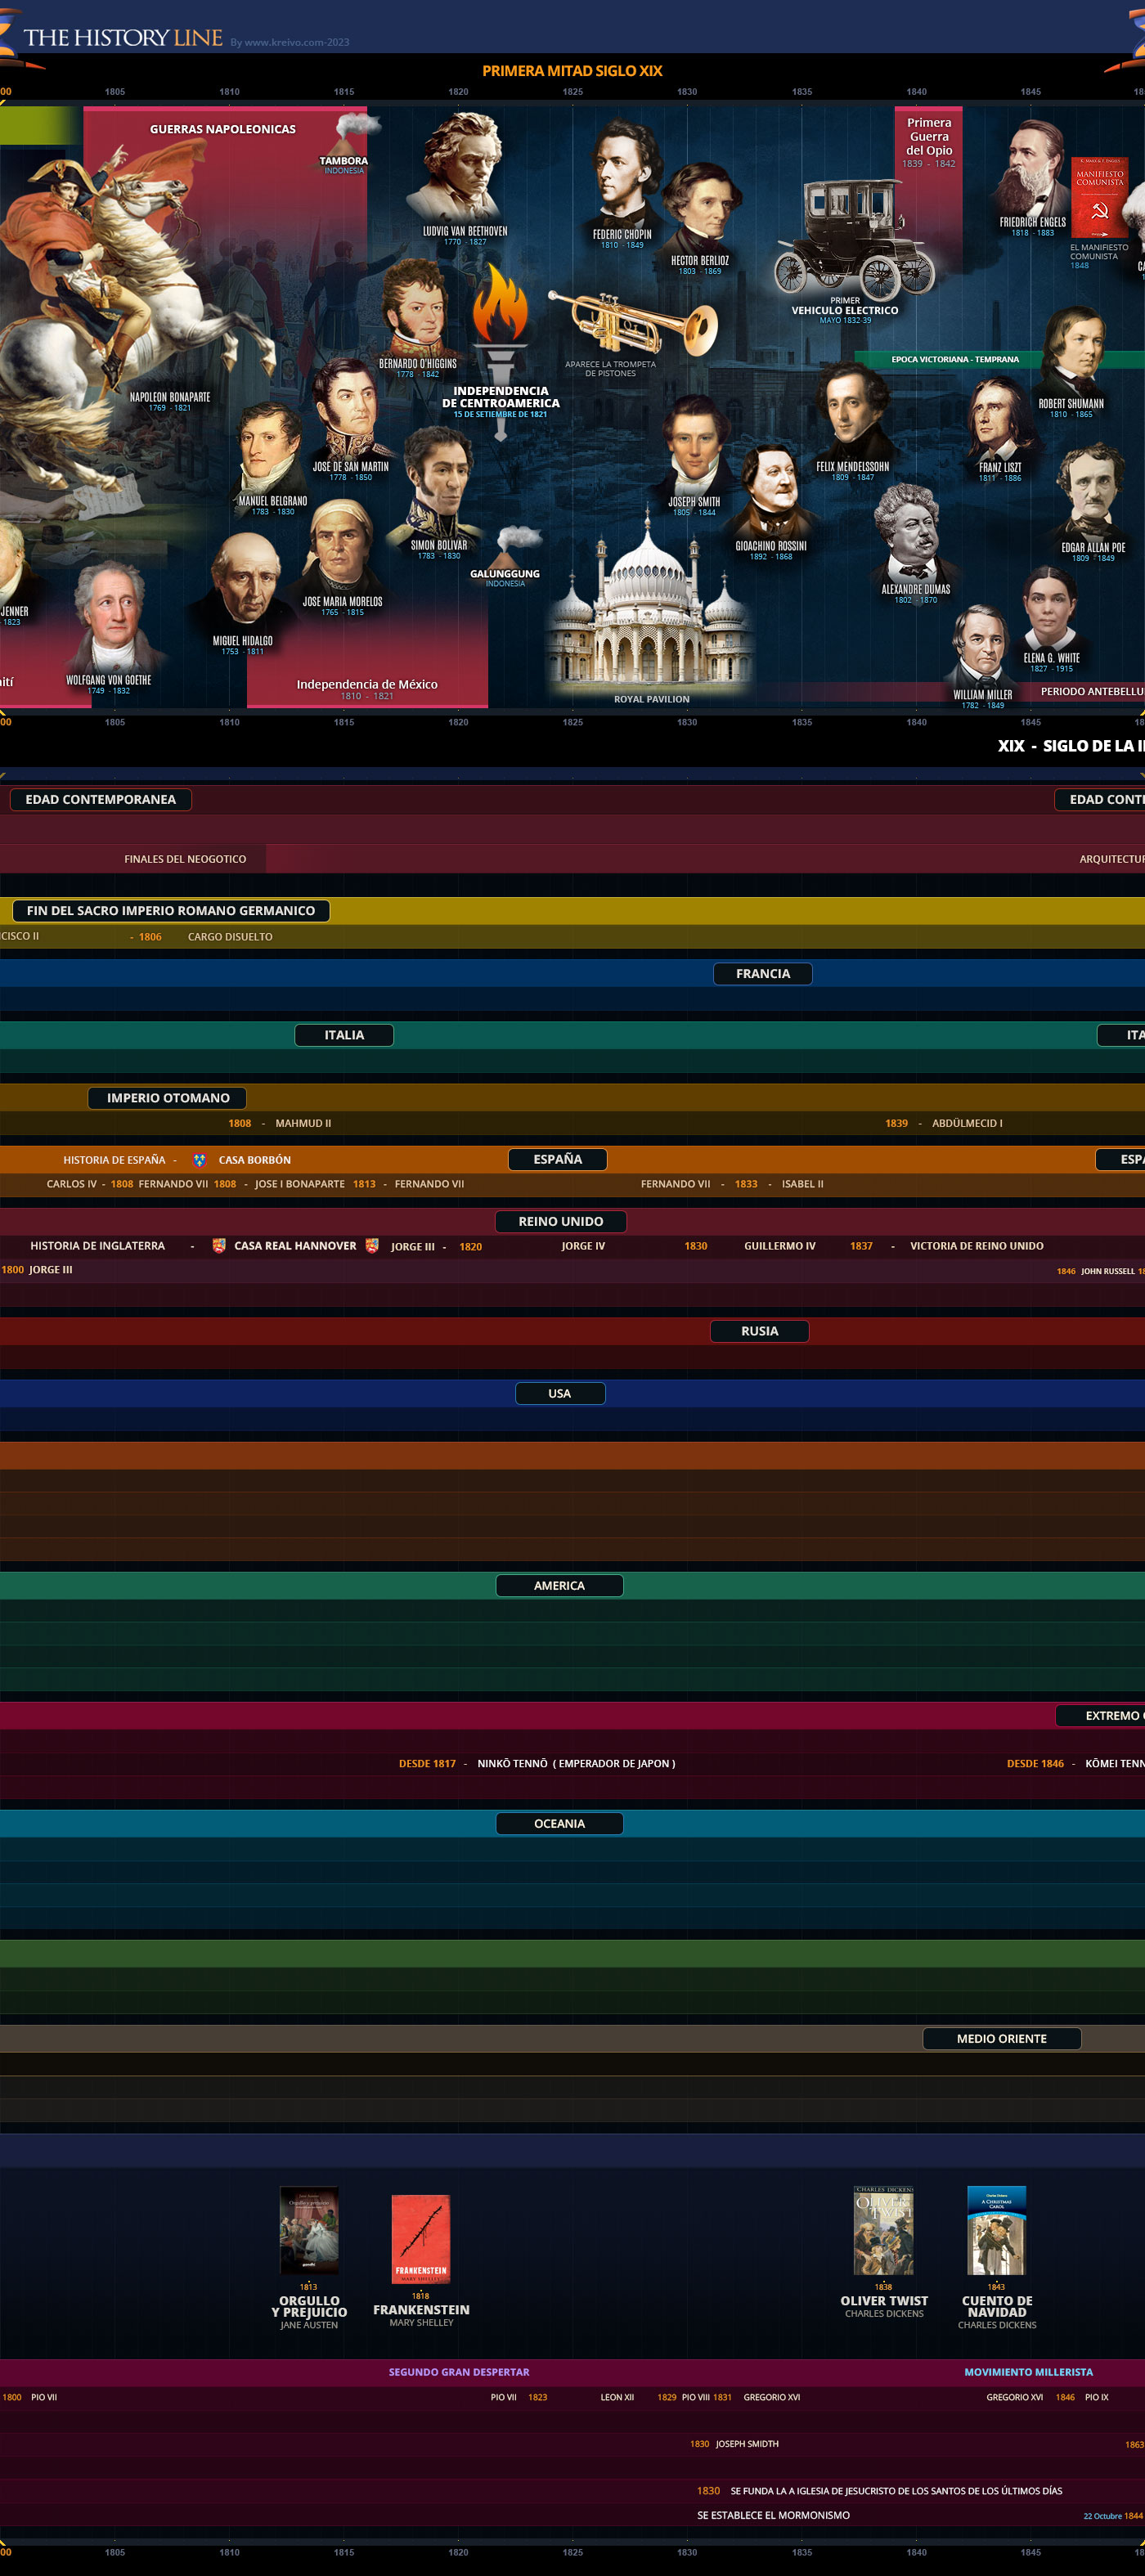
Task: Select the Friedrich Engels portrait
Action: click(x=1032, y=168)
